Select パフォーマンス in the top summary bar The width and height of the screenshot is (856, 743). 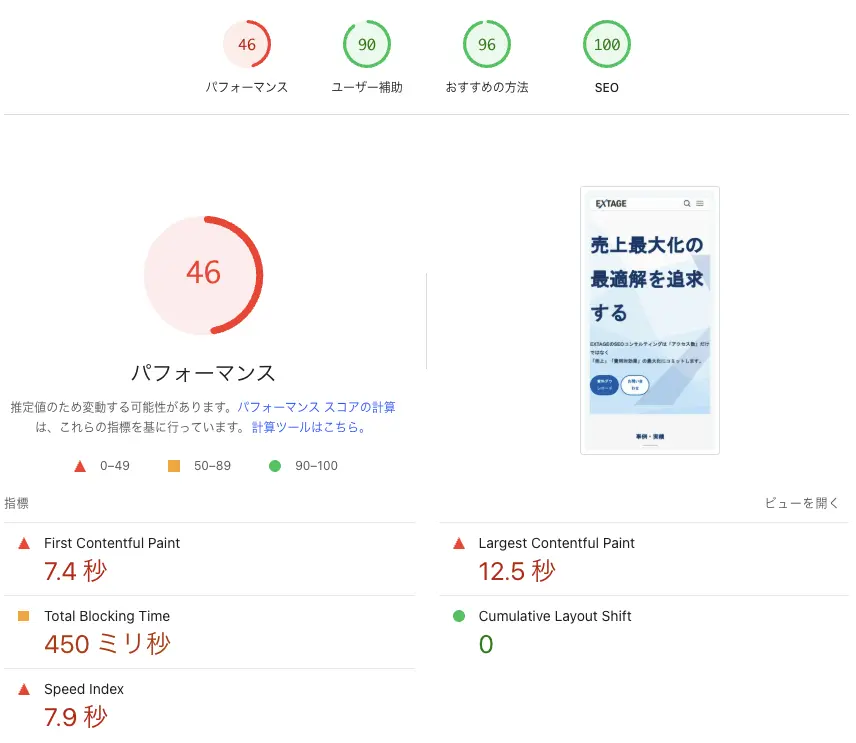247,87
